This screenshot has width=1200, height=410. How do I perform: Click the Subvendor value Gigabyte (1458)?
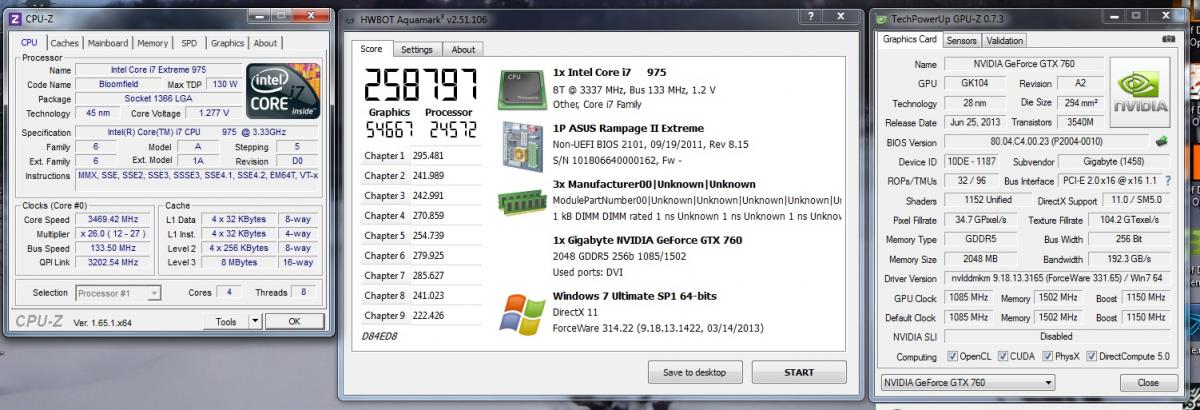(1114, 162)
